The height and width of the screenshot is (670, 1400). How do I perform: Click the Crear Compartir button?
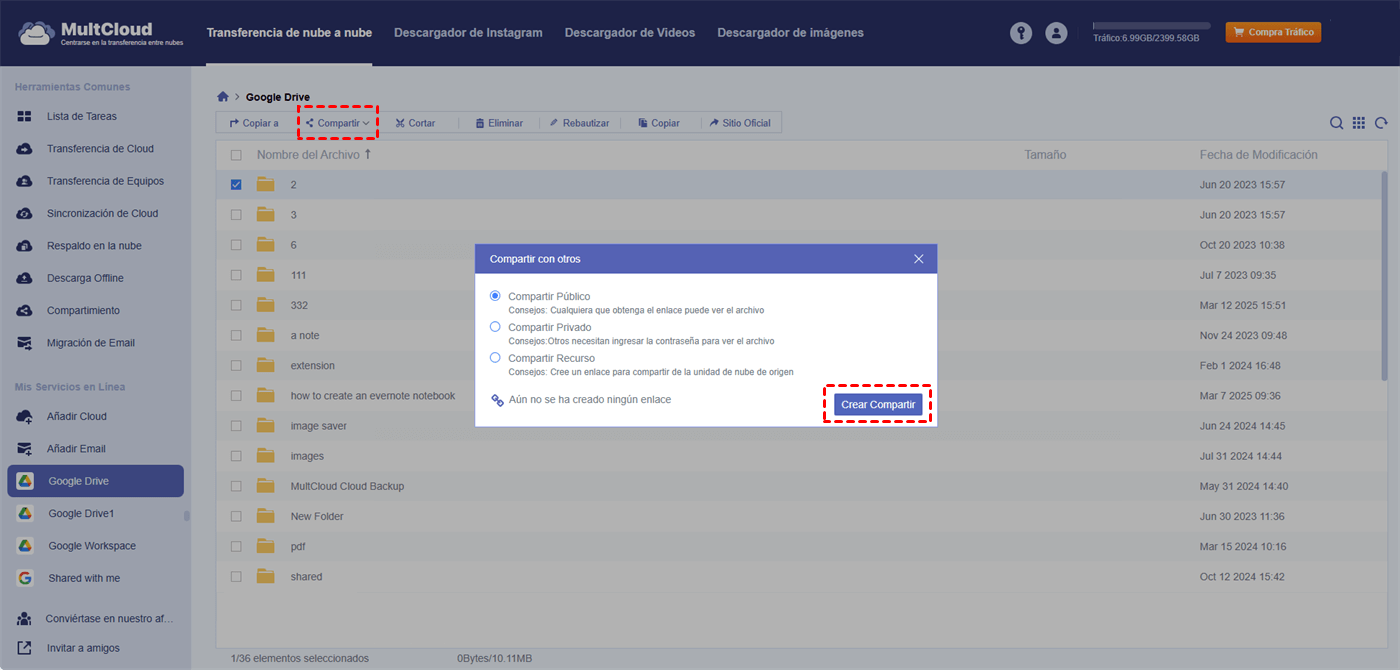click(x=878, y=404)
